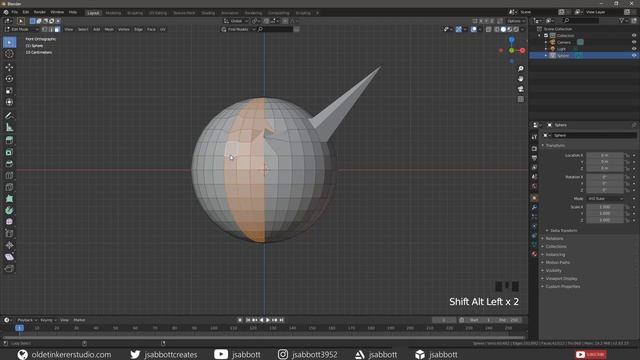
Task: Select the Annotate tool
Action: click(9, 116)
